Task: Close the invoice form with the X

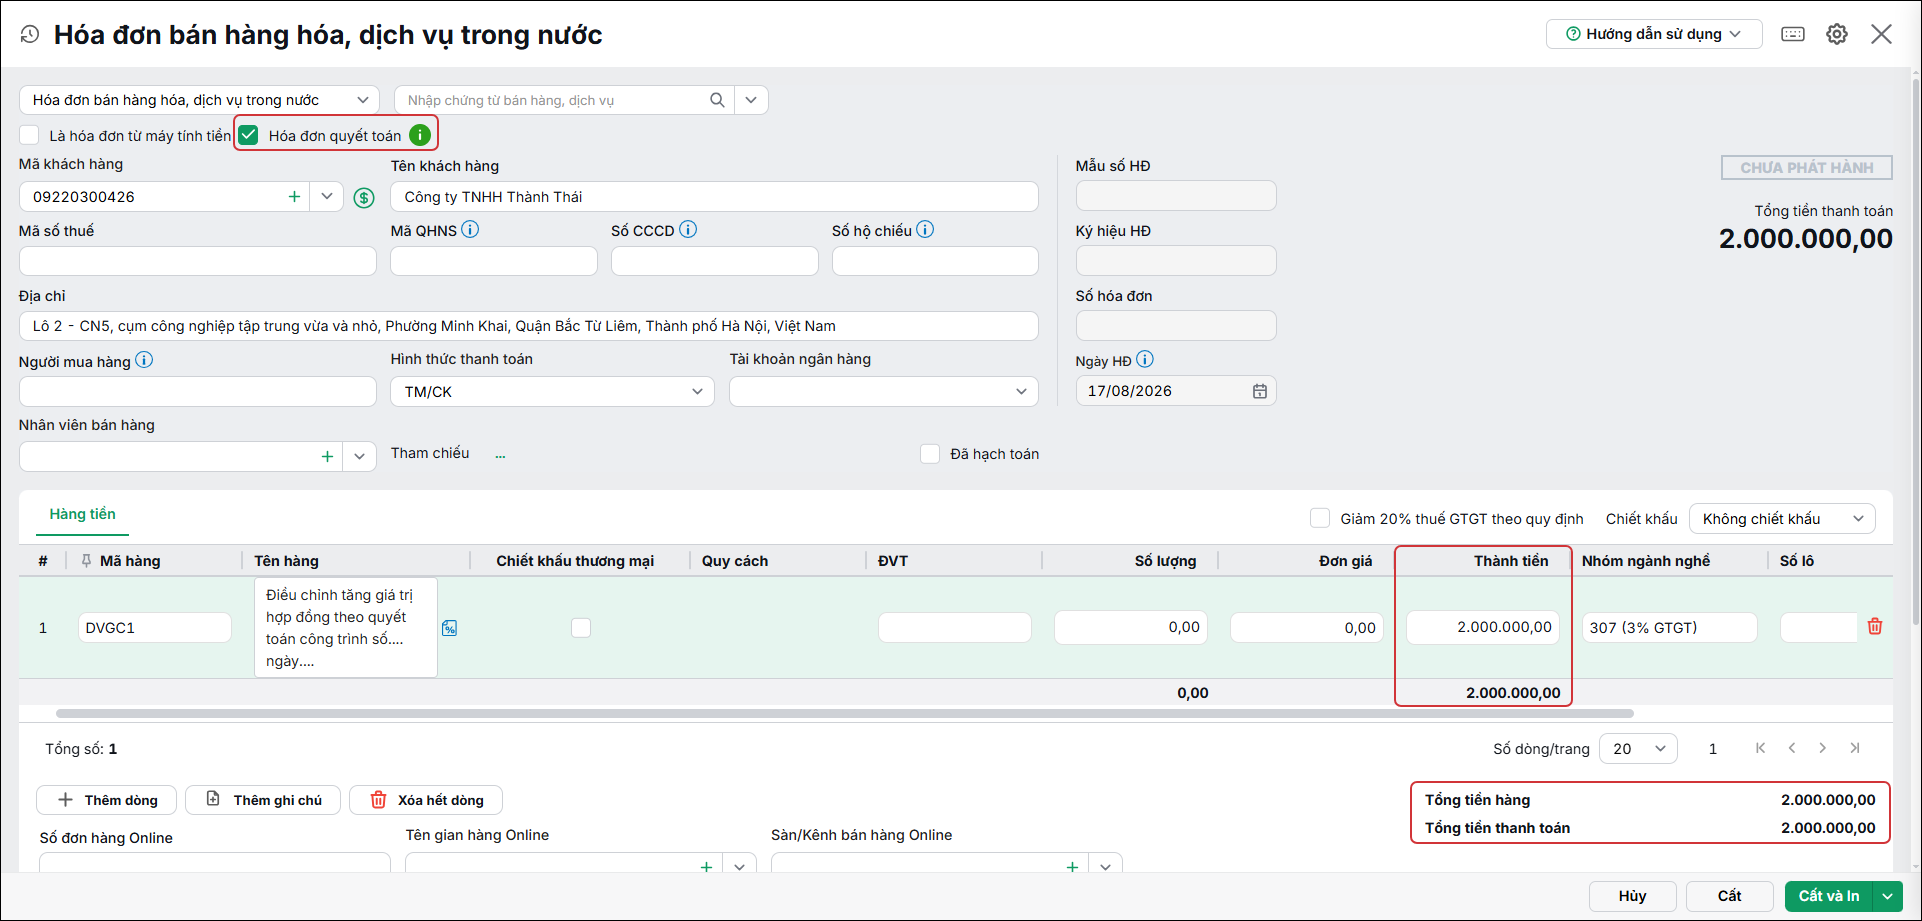Action: click(1881, 34)
